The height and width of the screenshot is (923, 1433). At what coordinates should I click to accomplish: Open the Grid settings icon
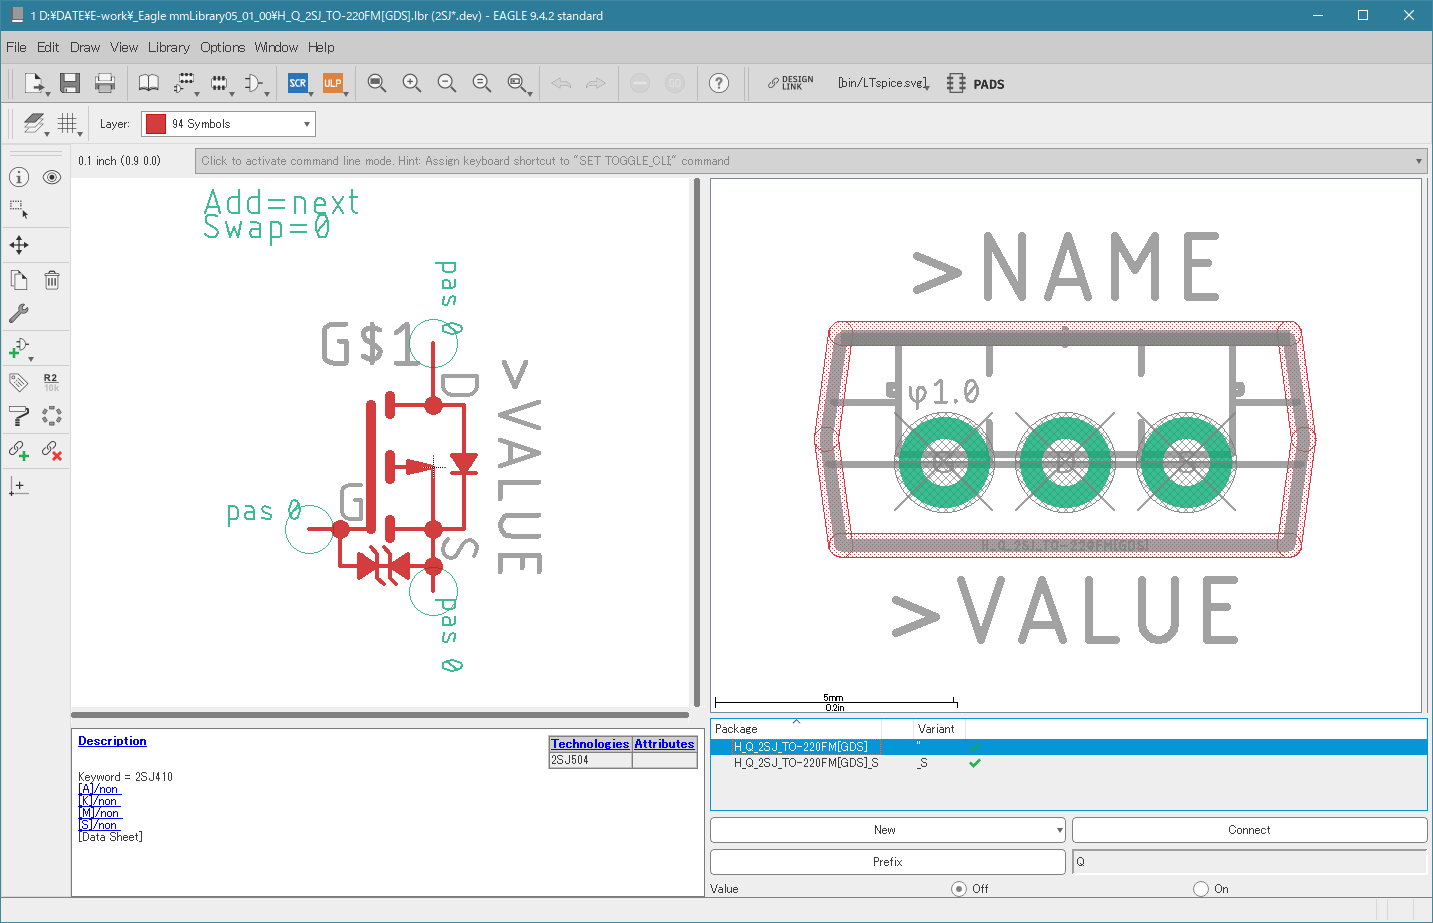[x=67, y=123]
